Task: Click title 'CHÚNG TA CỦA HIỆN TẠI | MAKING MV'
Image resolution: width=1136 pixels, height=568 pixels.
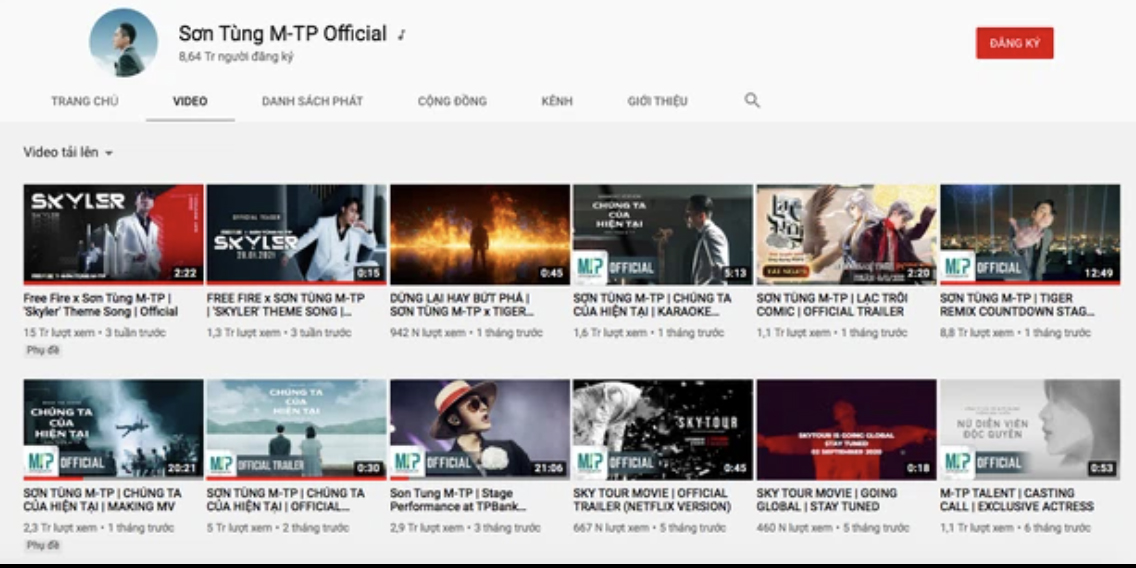Action: click(x=102, y=500)
